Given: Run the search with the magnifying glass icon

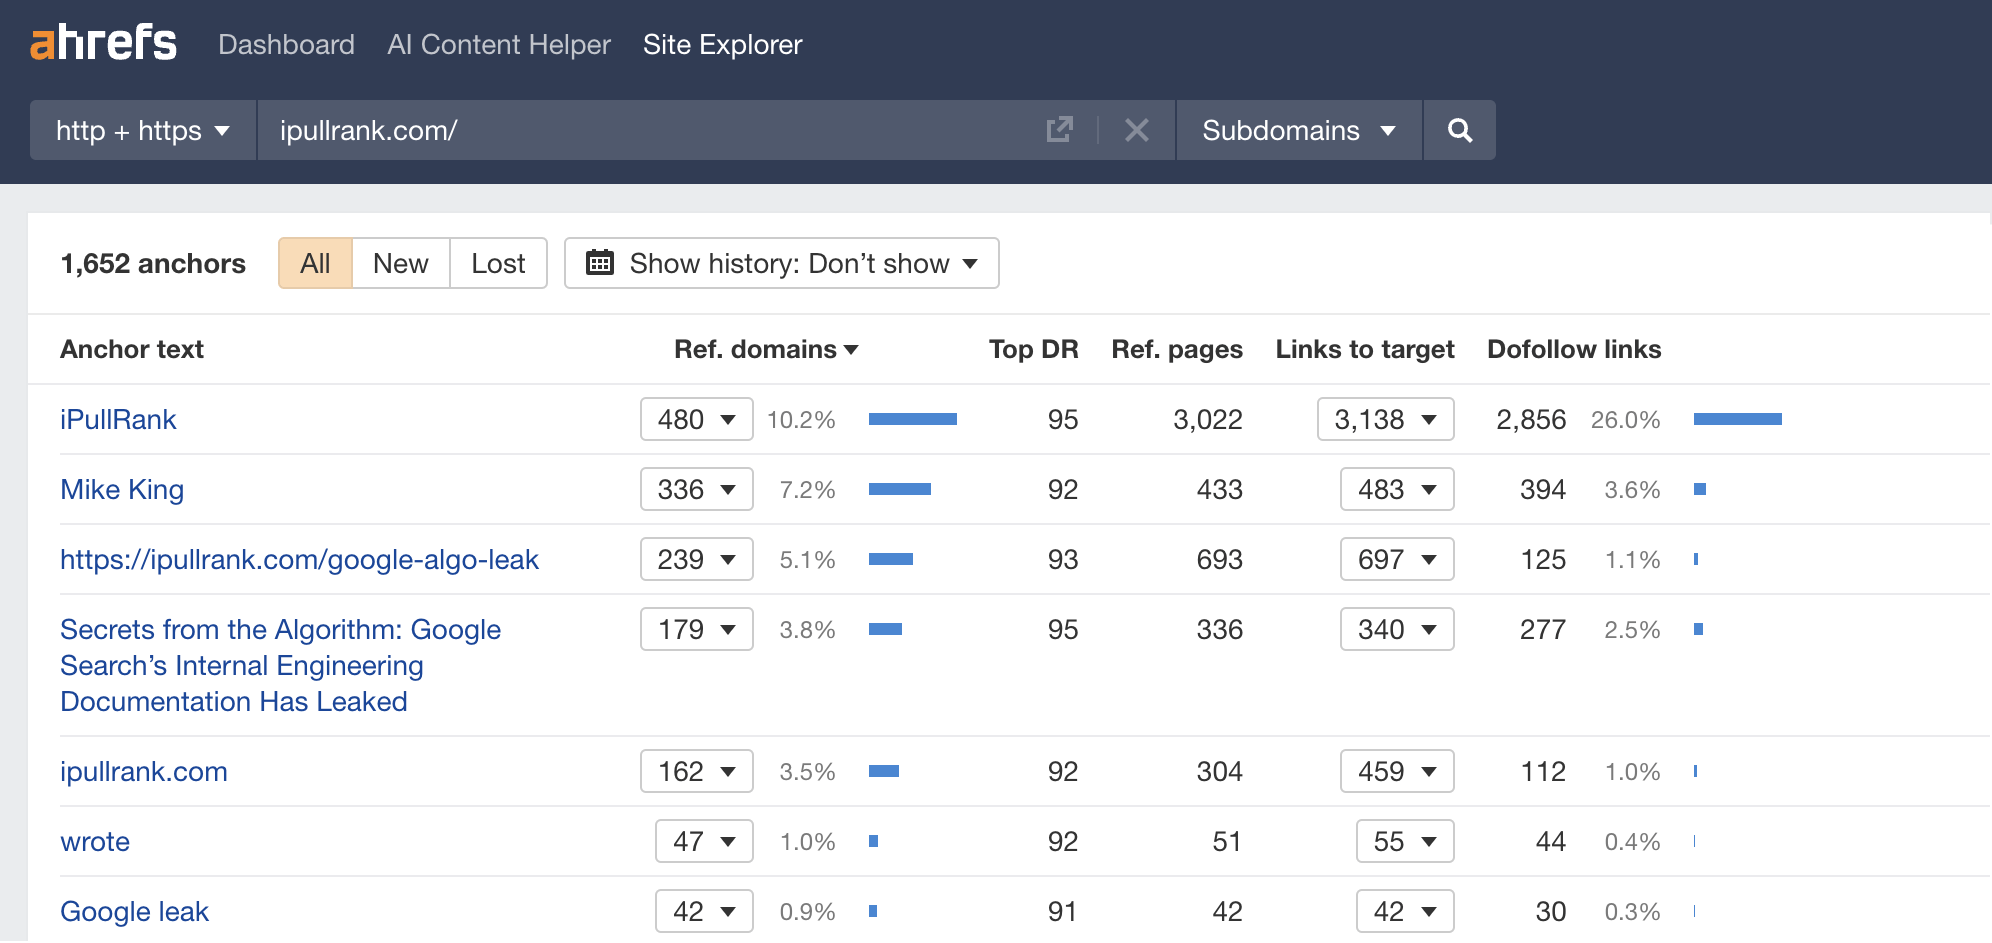Looking at the screenshot, I should [x=1459, y=130].
